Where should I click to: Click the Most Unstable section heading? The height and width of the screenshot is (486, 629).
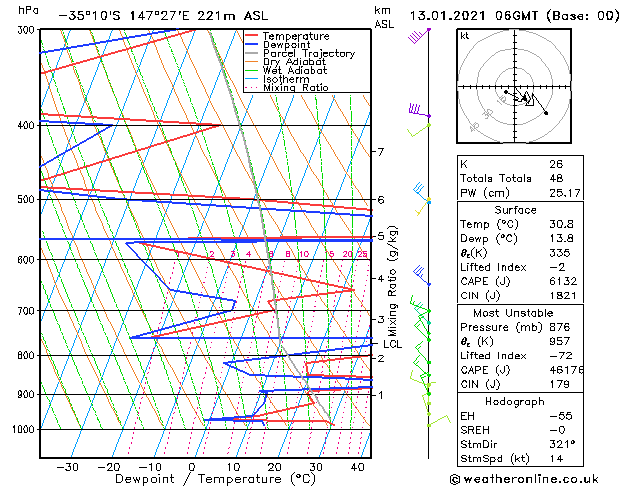pos(513,313)
